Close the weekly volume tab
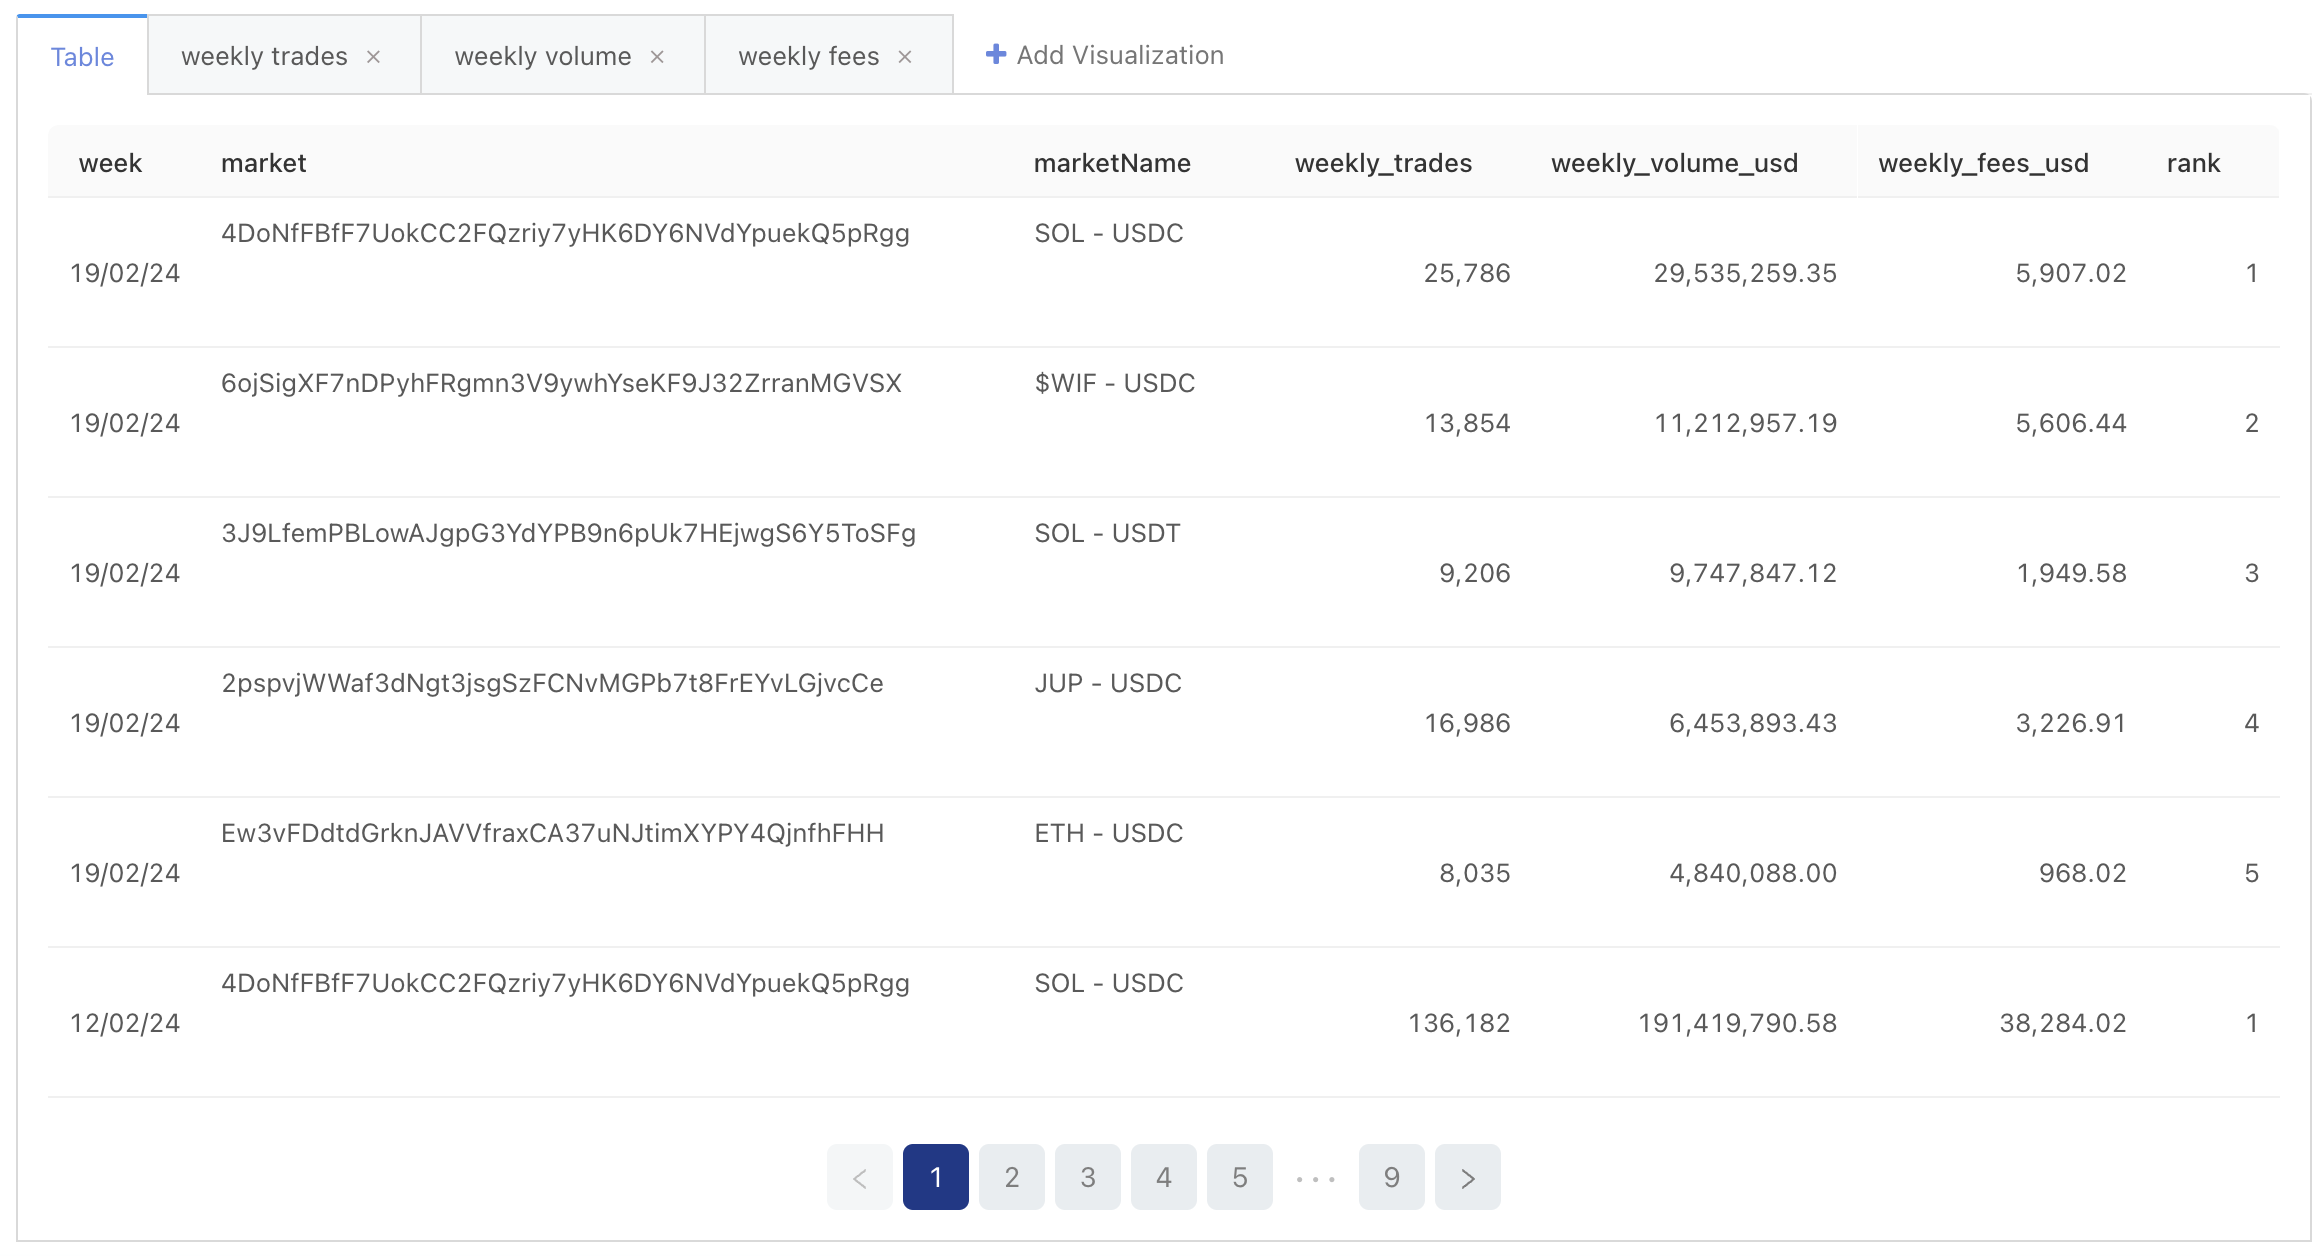 657,57
